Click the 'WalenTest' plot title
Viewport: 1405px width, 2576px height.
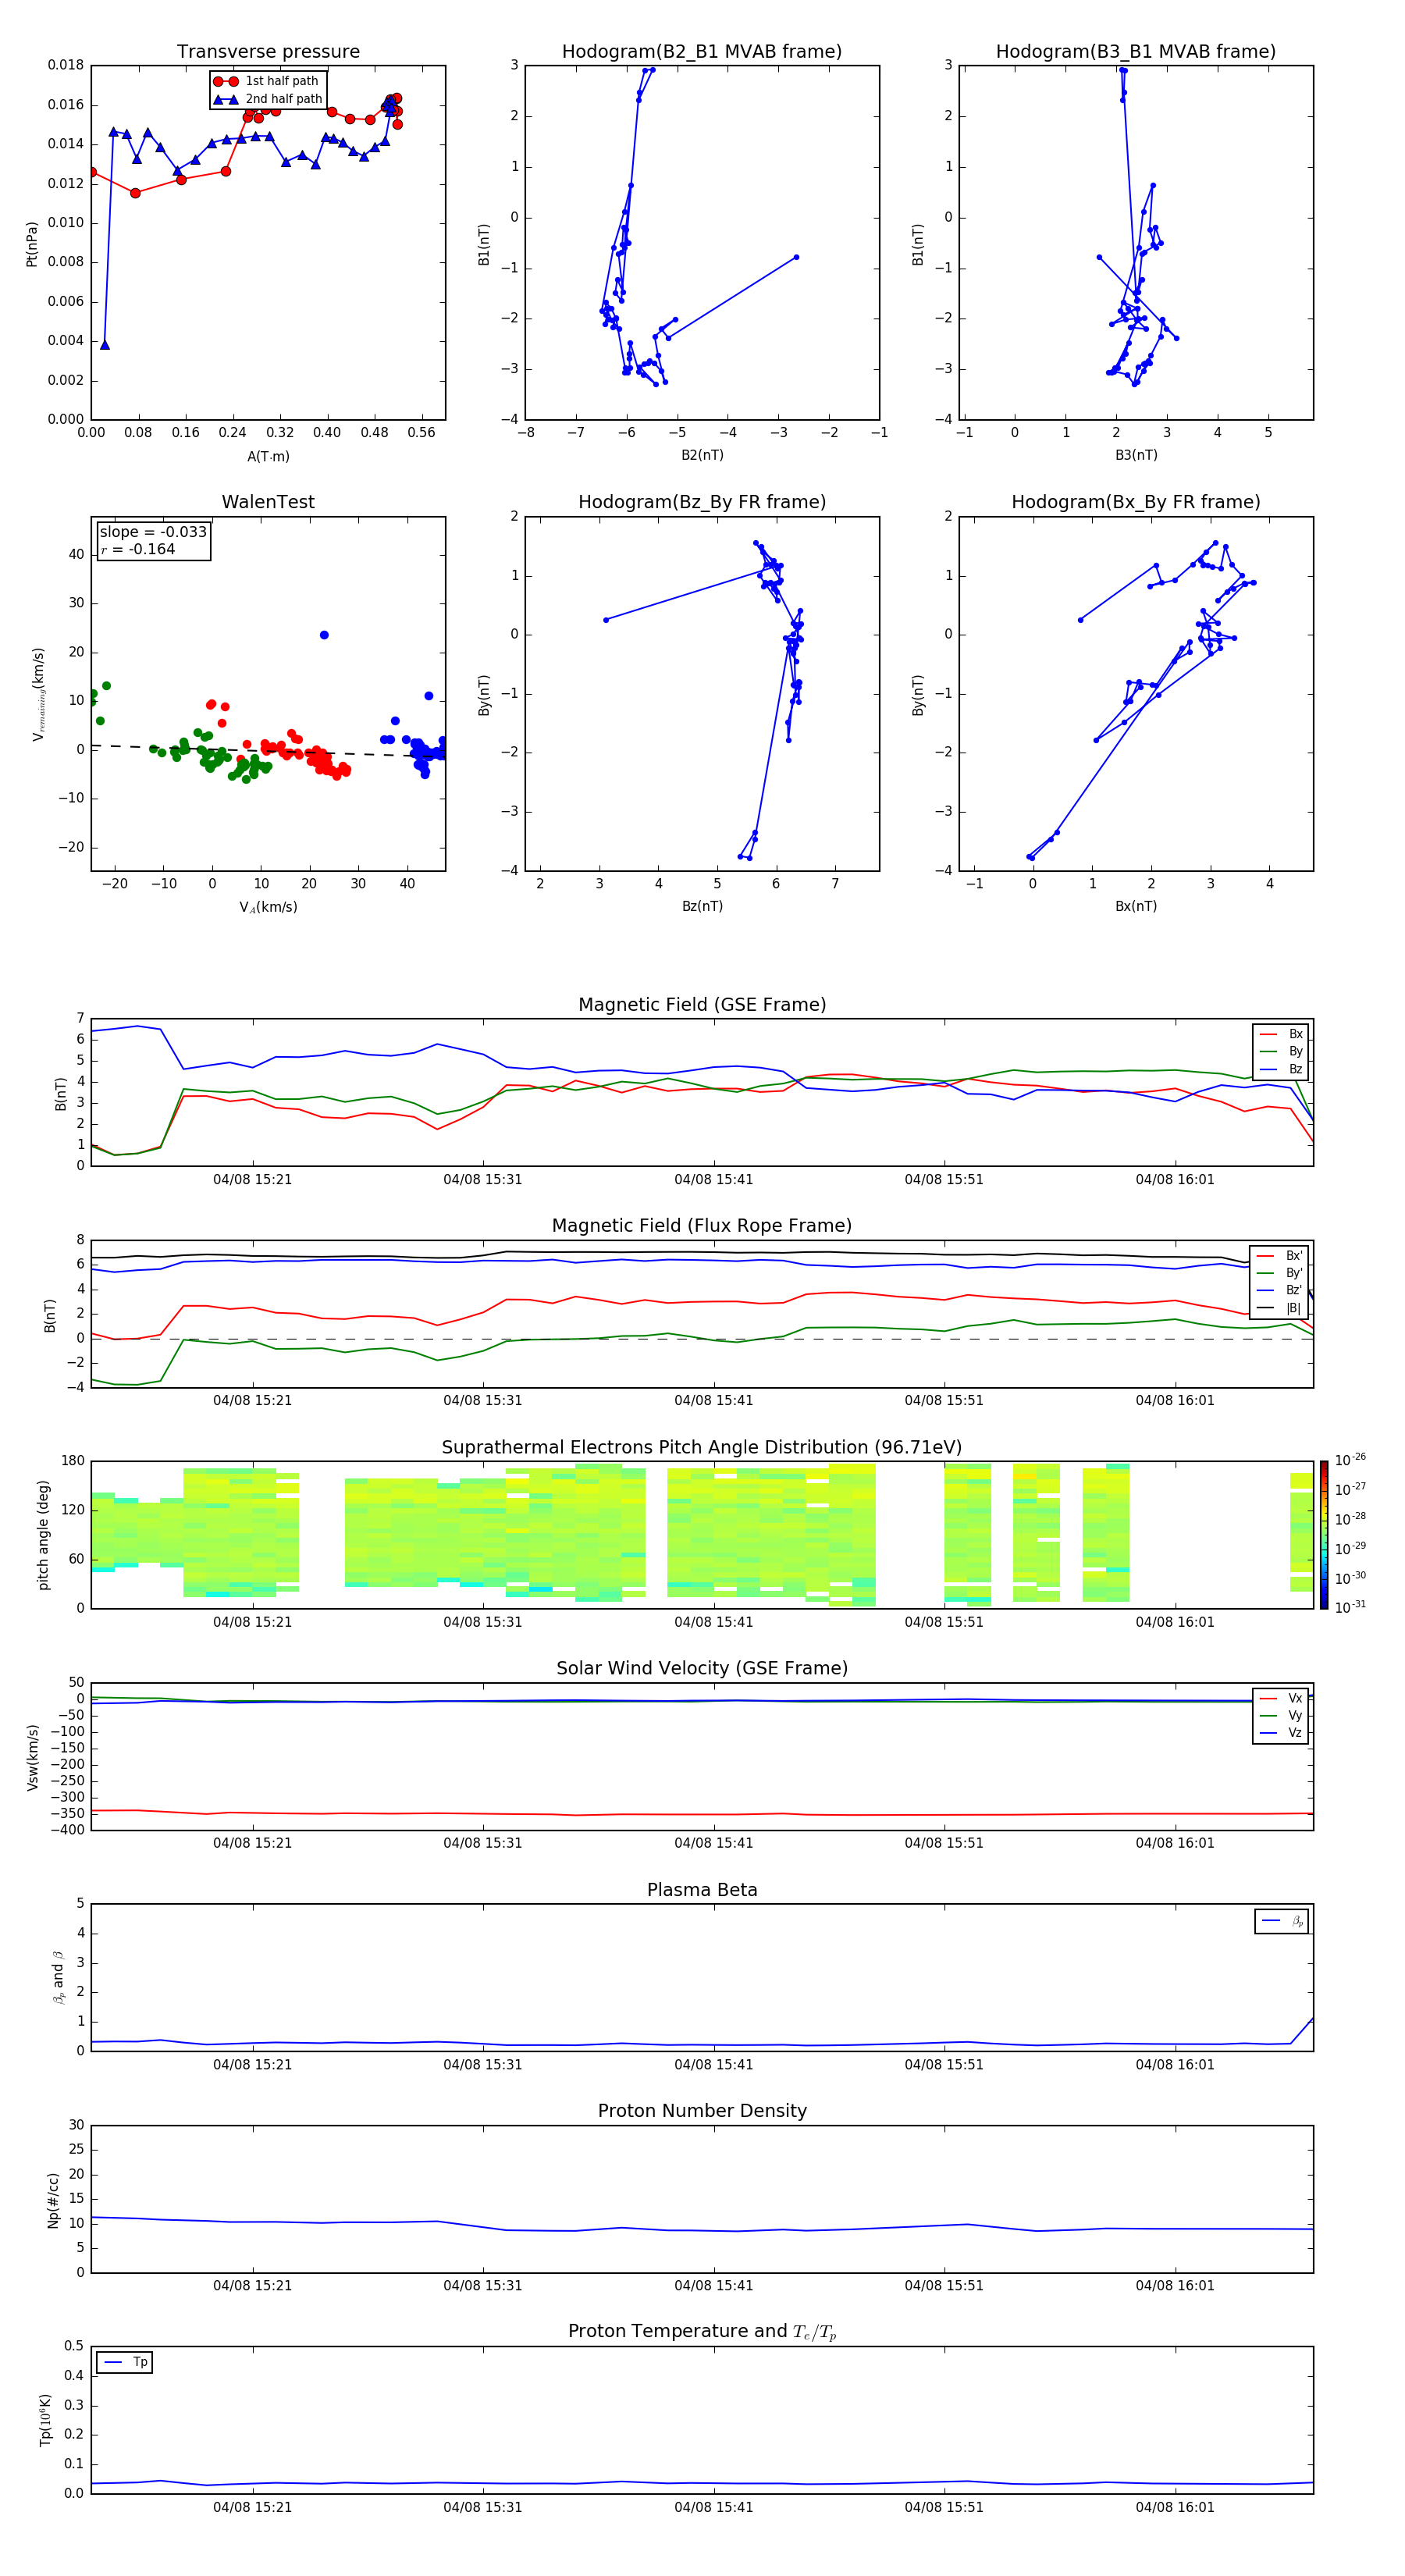[x=268, y=502]
